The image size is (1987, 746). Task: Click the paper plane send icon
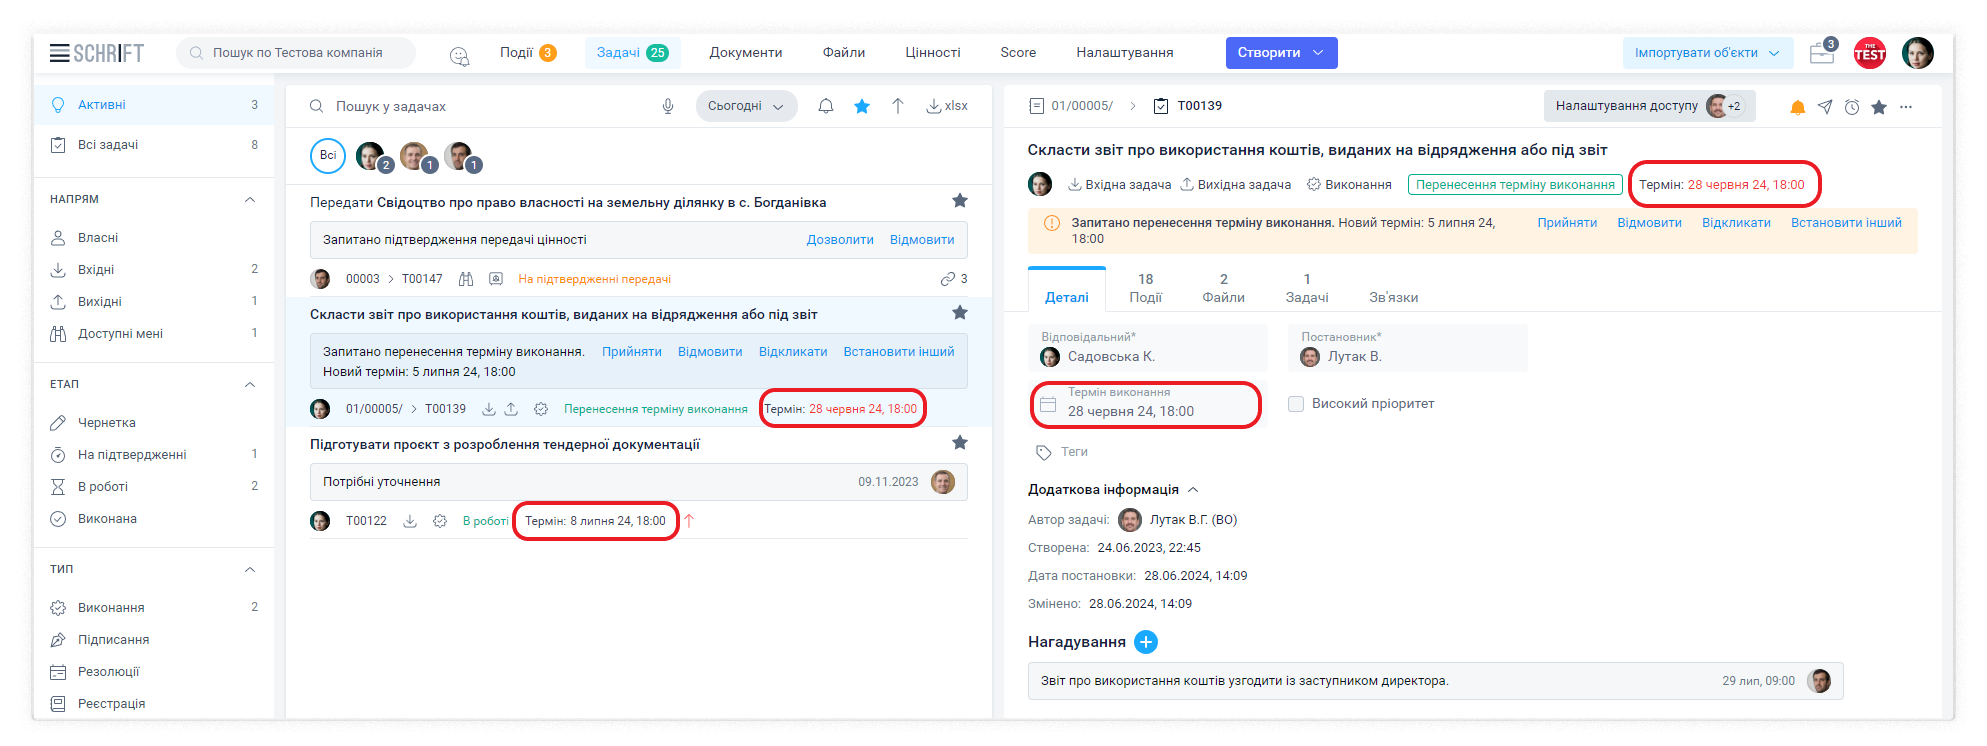pos(1825,107)
